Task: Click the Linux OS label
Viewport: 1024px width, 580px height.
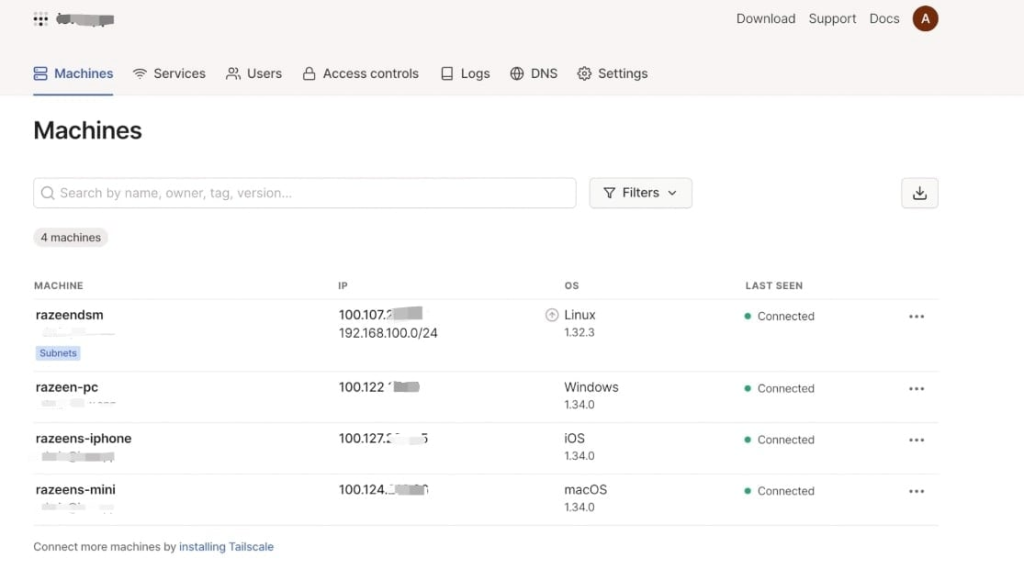Action: (580, 315)
